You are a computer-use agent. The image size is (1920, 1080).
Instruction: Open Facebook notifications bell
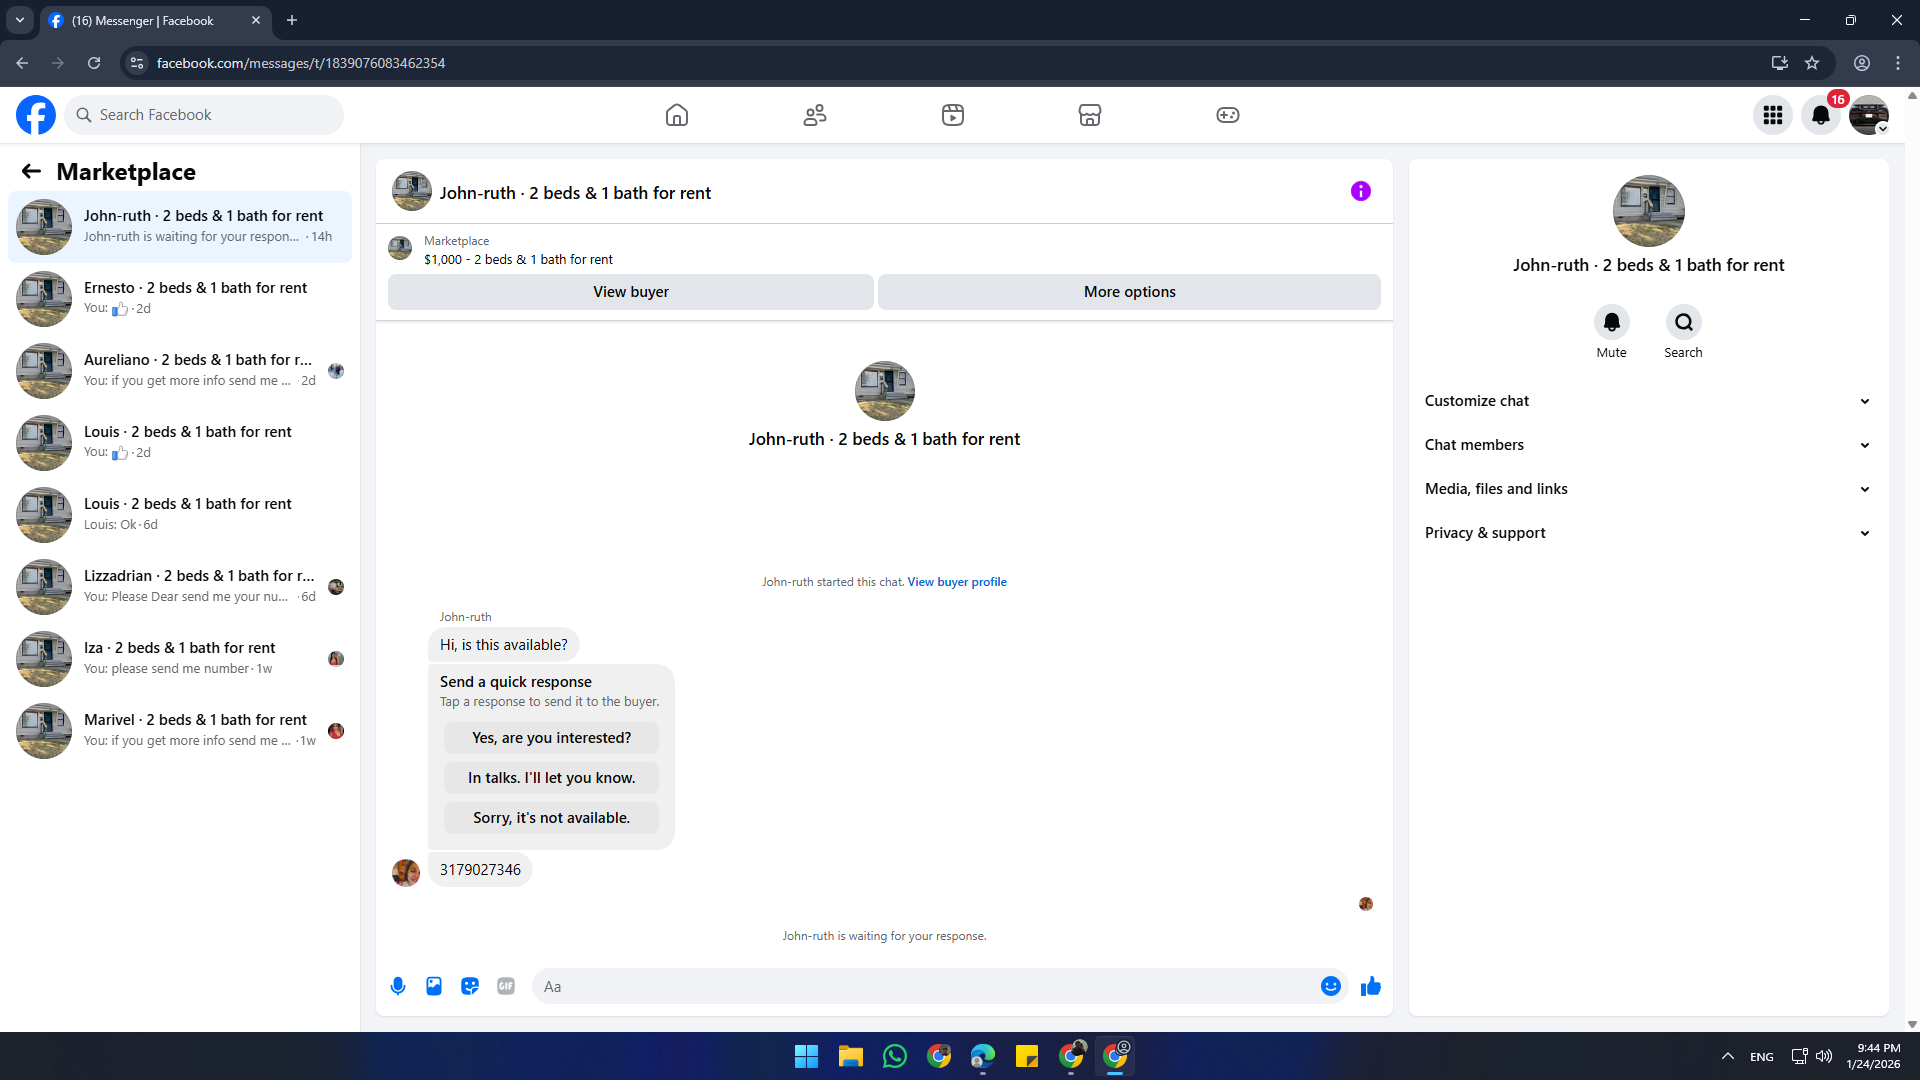pyautogui.click(x=1821, y=115)
